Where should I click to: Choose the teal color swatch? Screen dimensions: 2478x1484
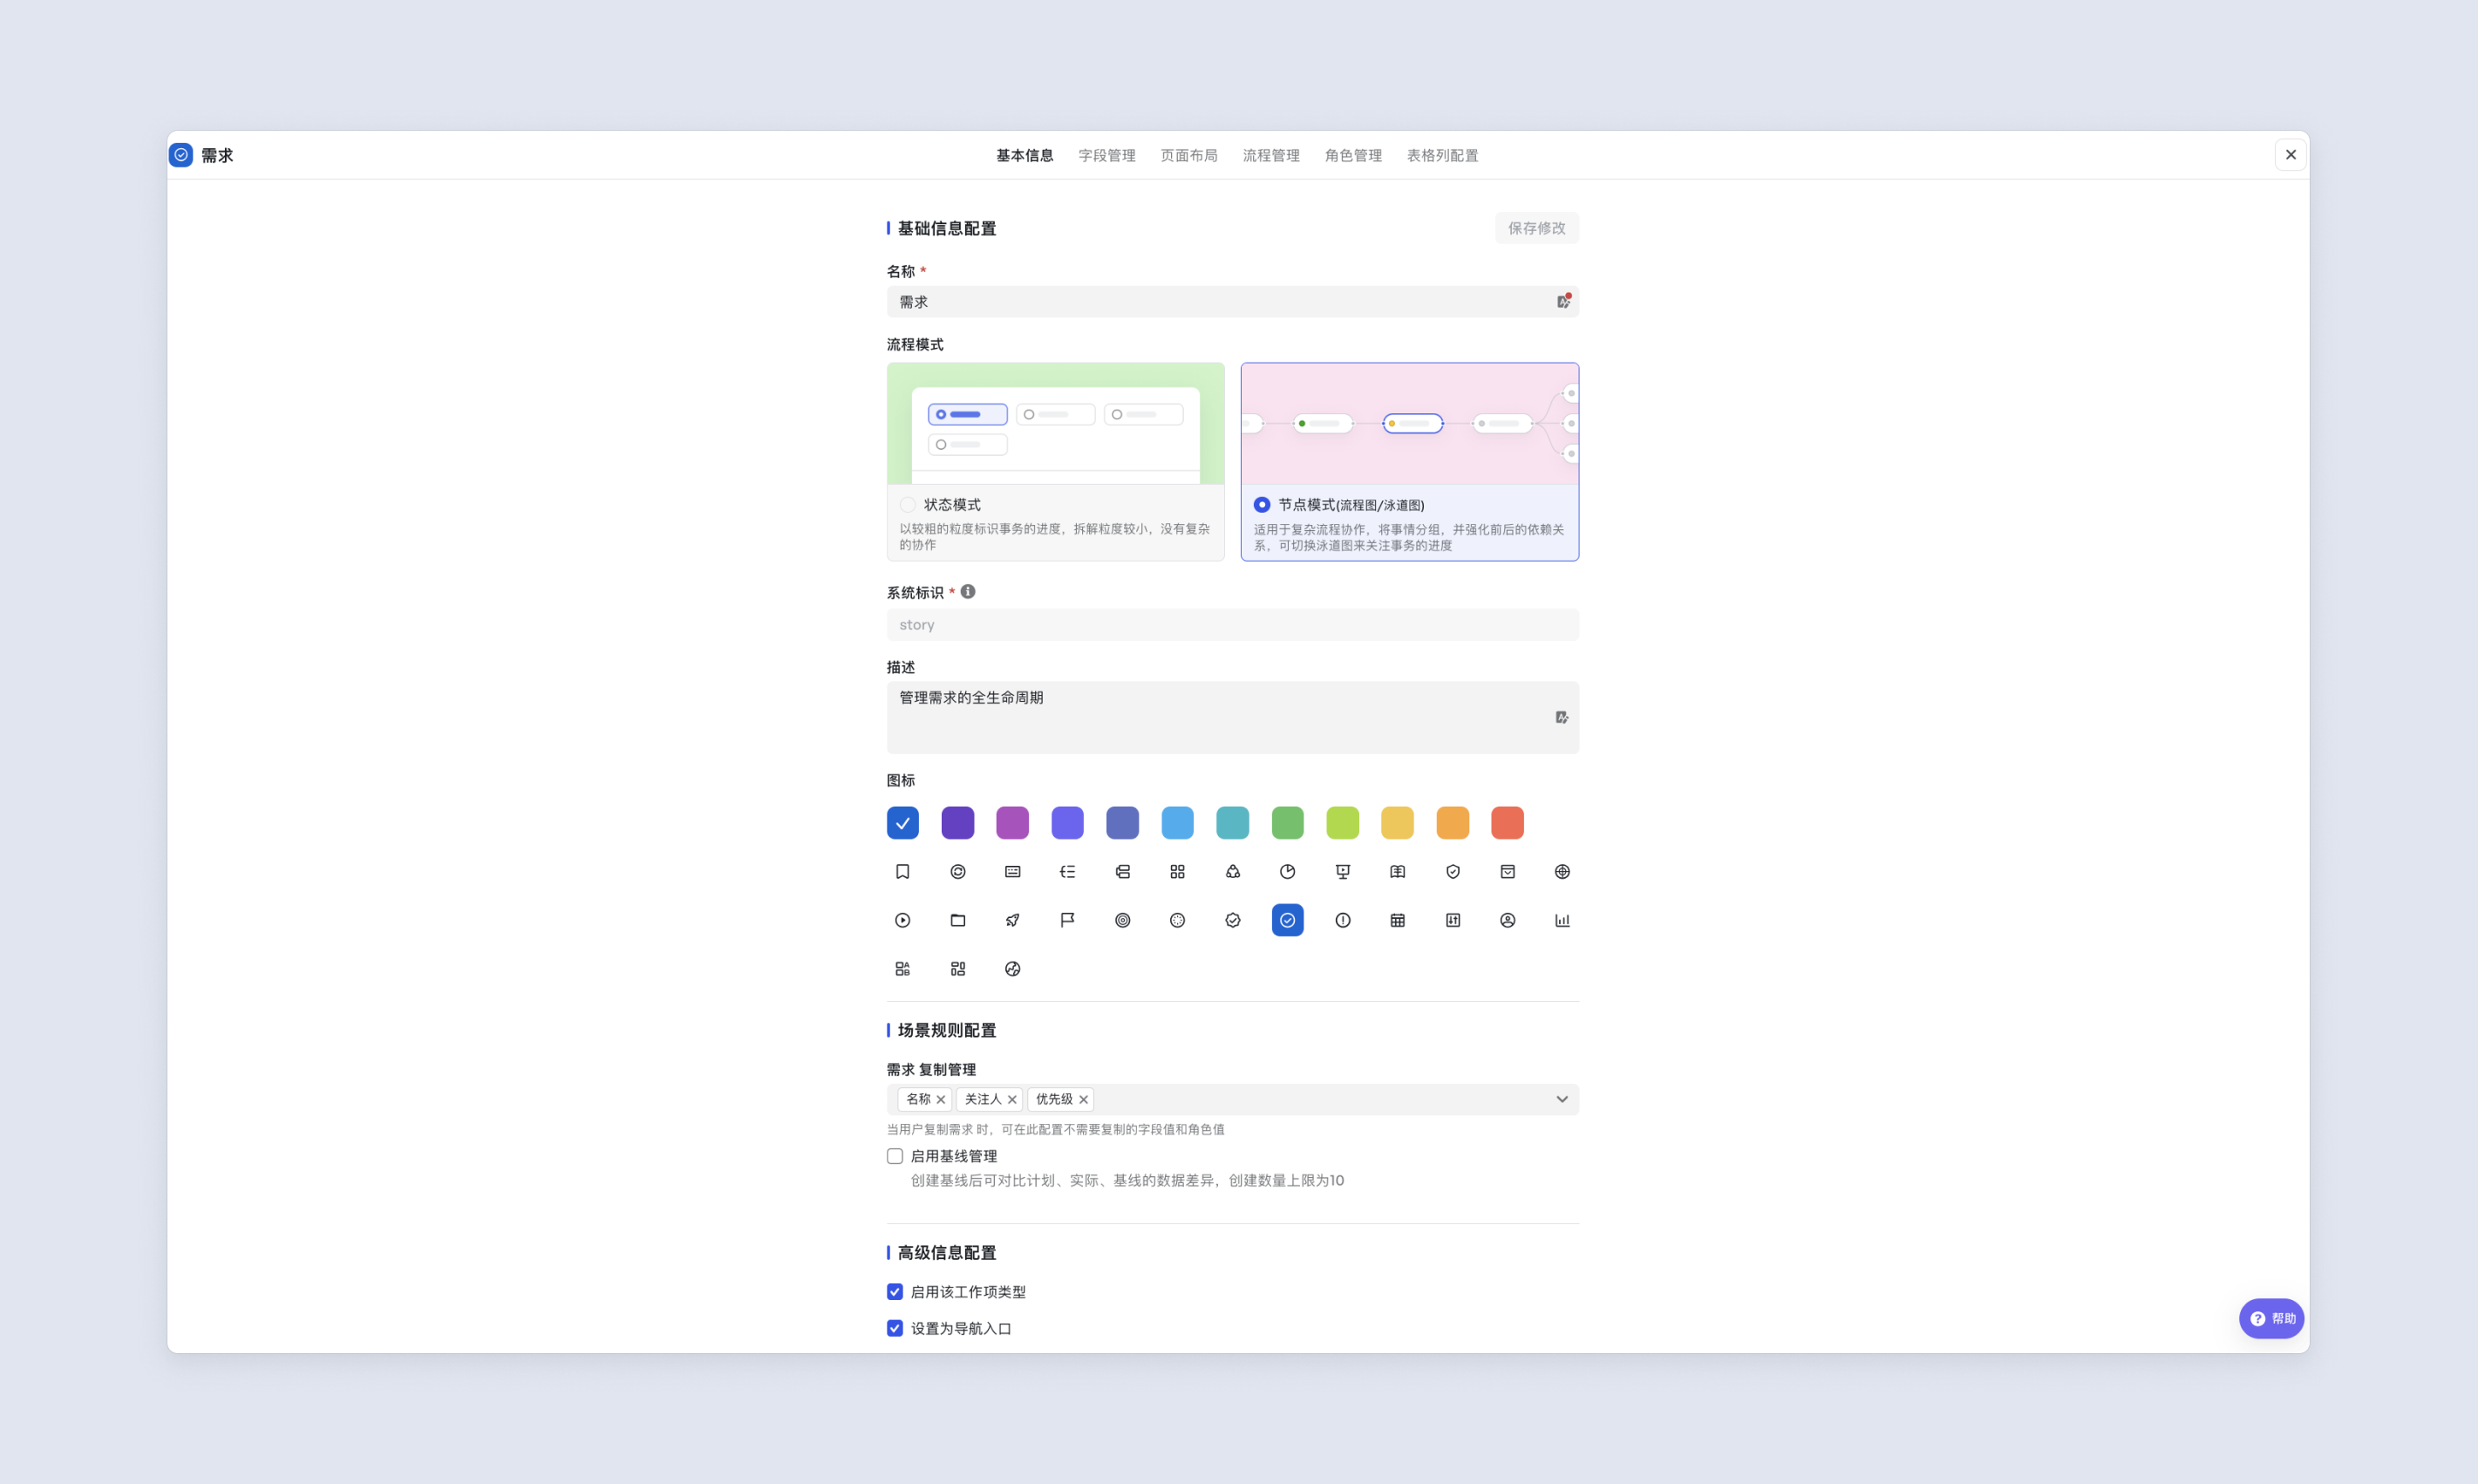click(1232, 822)
